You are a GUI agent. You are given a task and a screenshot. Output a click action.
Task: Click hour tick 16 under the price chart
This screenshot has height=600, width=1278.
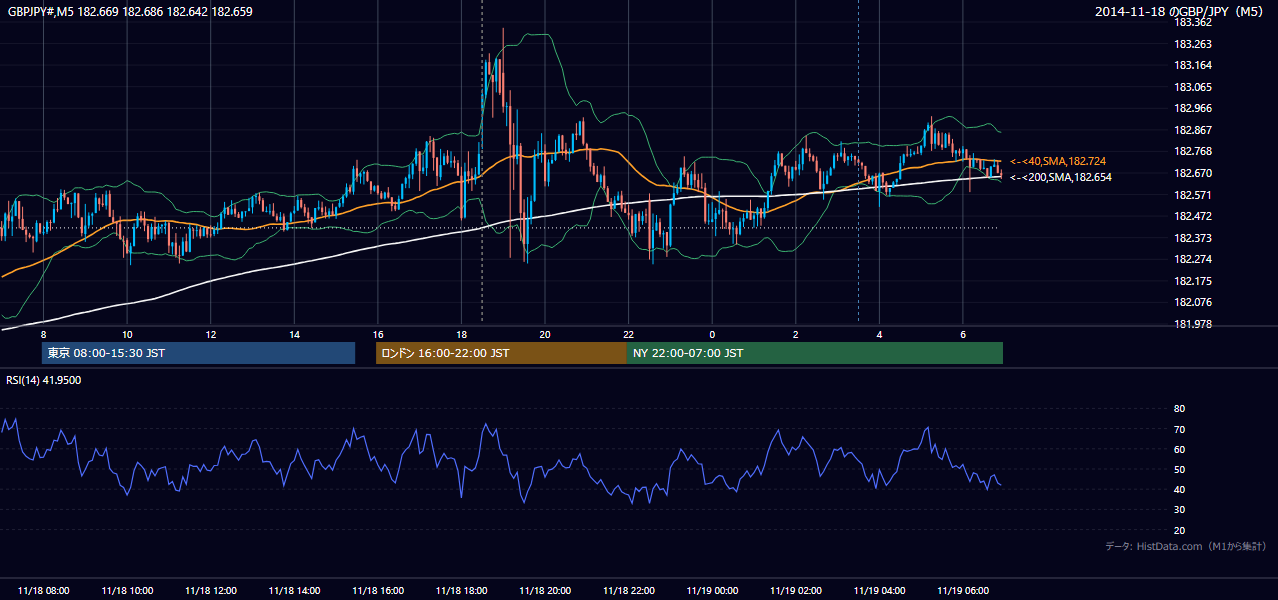(378, 334)
